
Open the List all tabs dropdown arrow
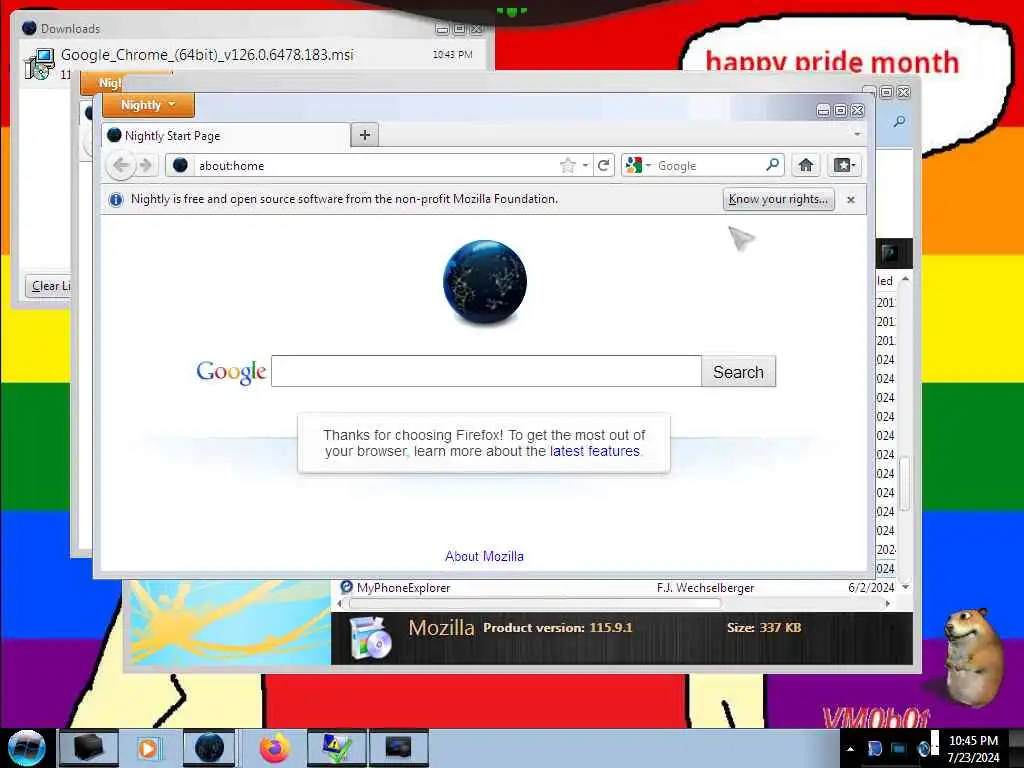857,134
